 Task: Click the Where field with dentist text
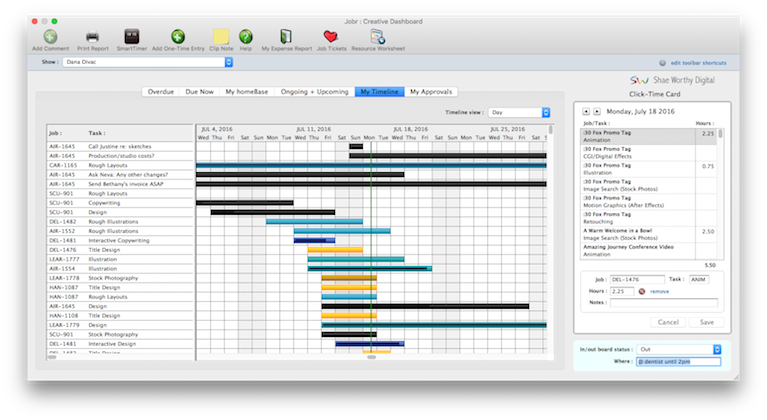677,361
